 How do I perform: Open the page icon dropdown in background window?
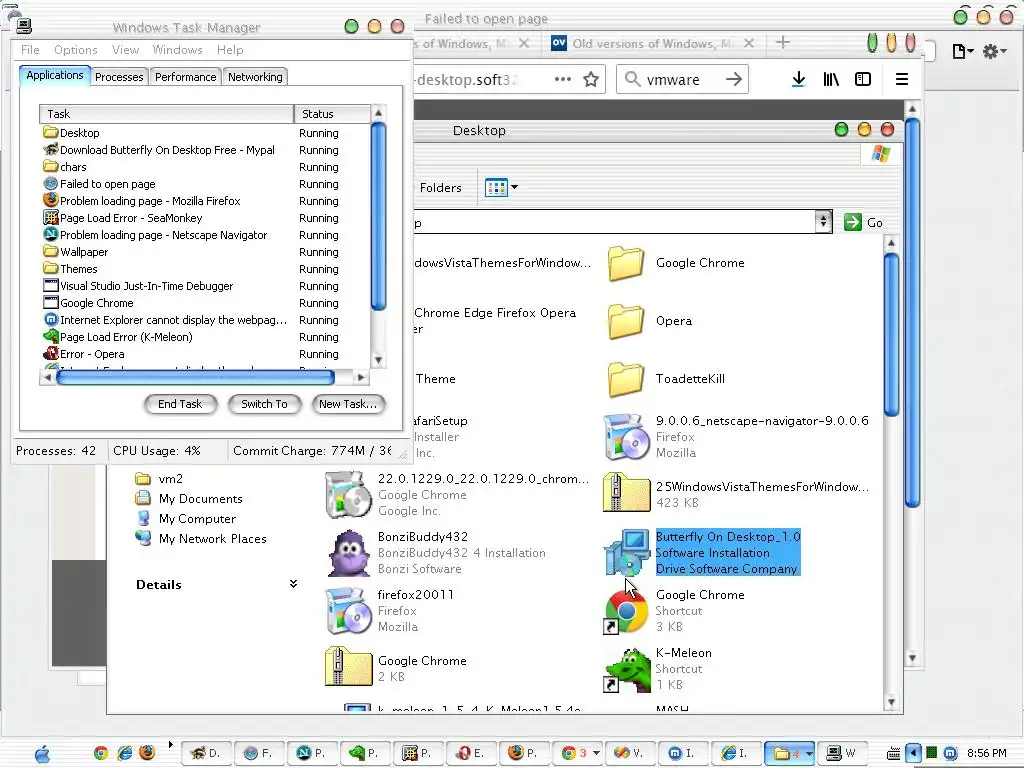click(x=963, y=51)
